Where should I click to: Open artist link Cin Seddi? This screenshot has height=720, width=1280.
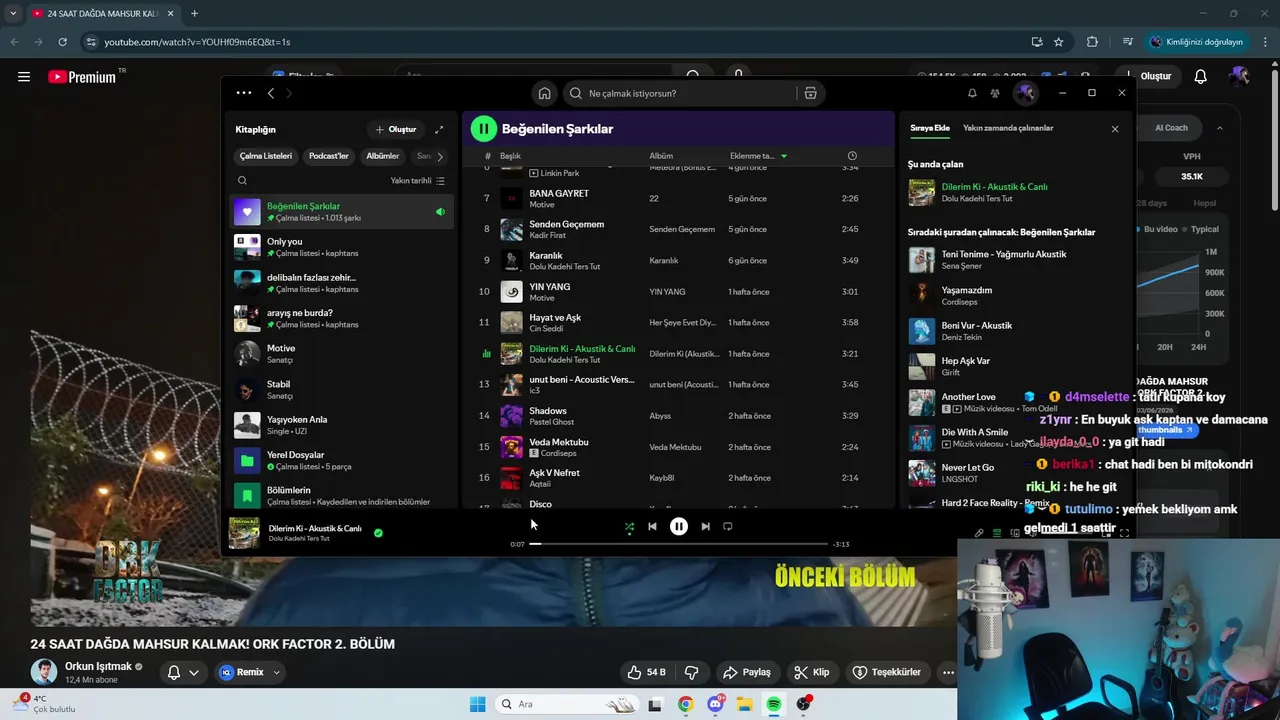pos(546,329)
